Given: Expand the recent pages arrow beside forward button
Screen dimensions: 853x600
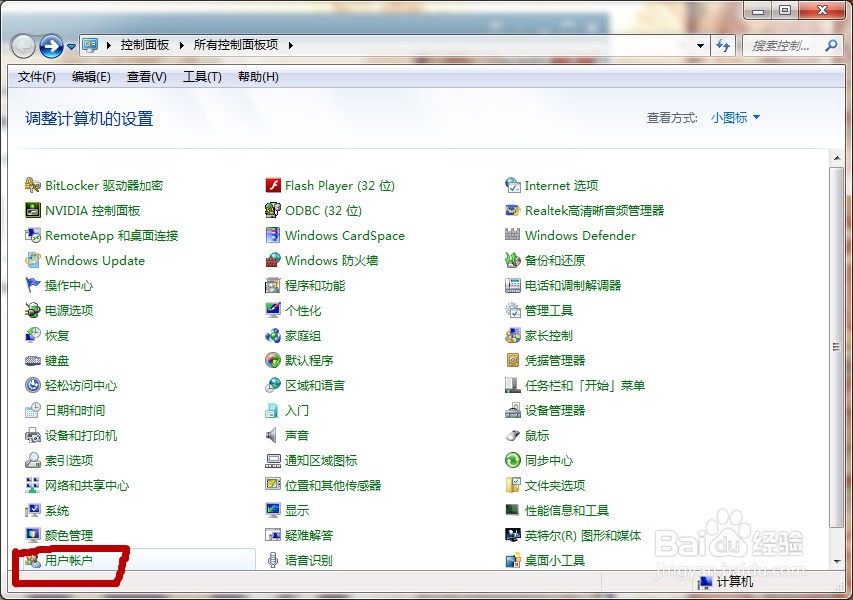Looking at the screenshot, I should click(x=72, y=46).
